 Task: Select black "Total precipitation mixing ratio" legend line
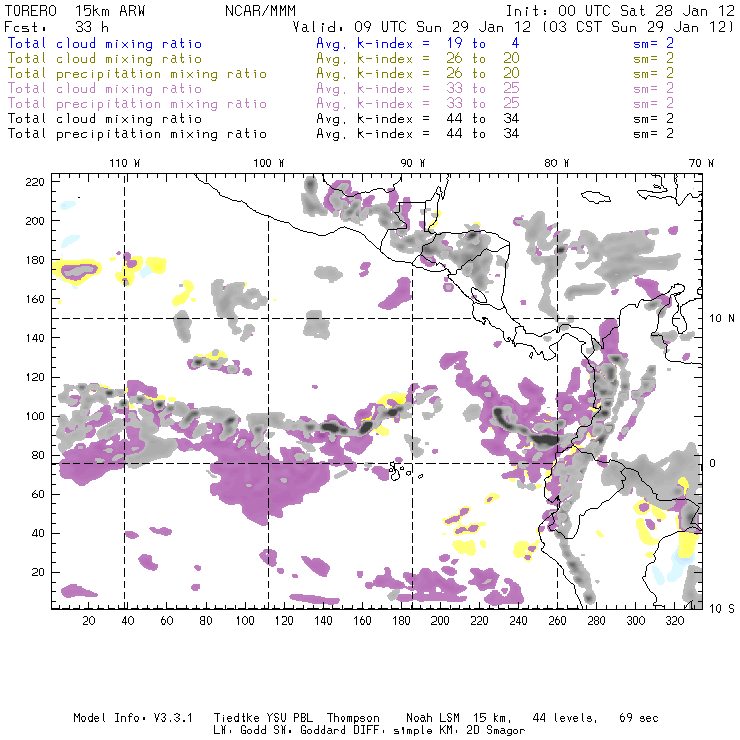[137, 134]
